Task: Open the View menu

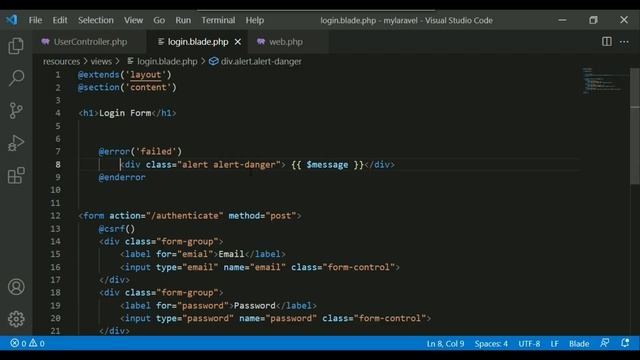Action: [133, 20]
